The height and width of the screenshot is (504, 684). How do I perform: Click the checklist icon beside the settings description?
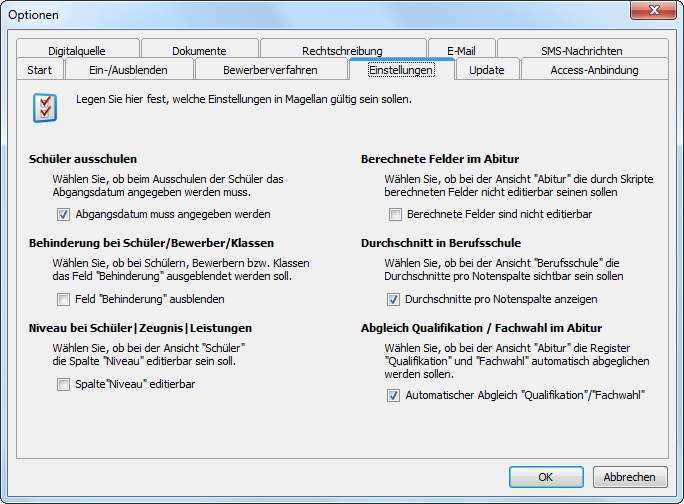click(45, 108)
